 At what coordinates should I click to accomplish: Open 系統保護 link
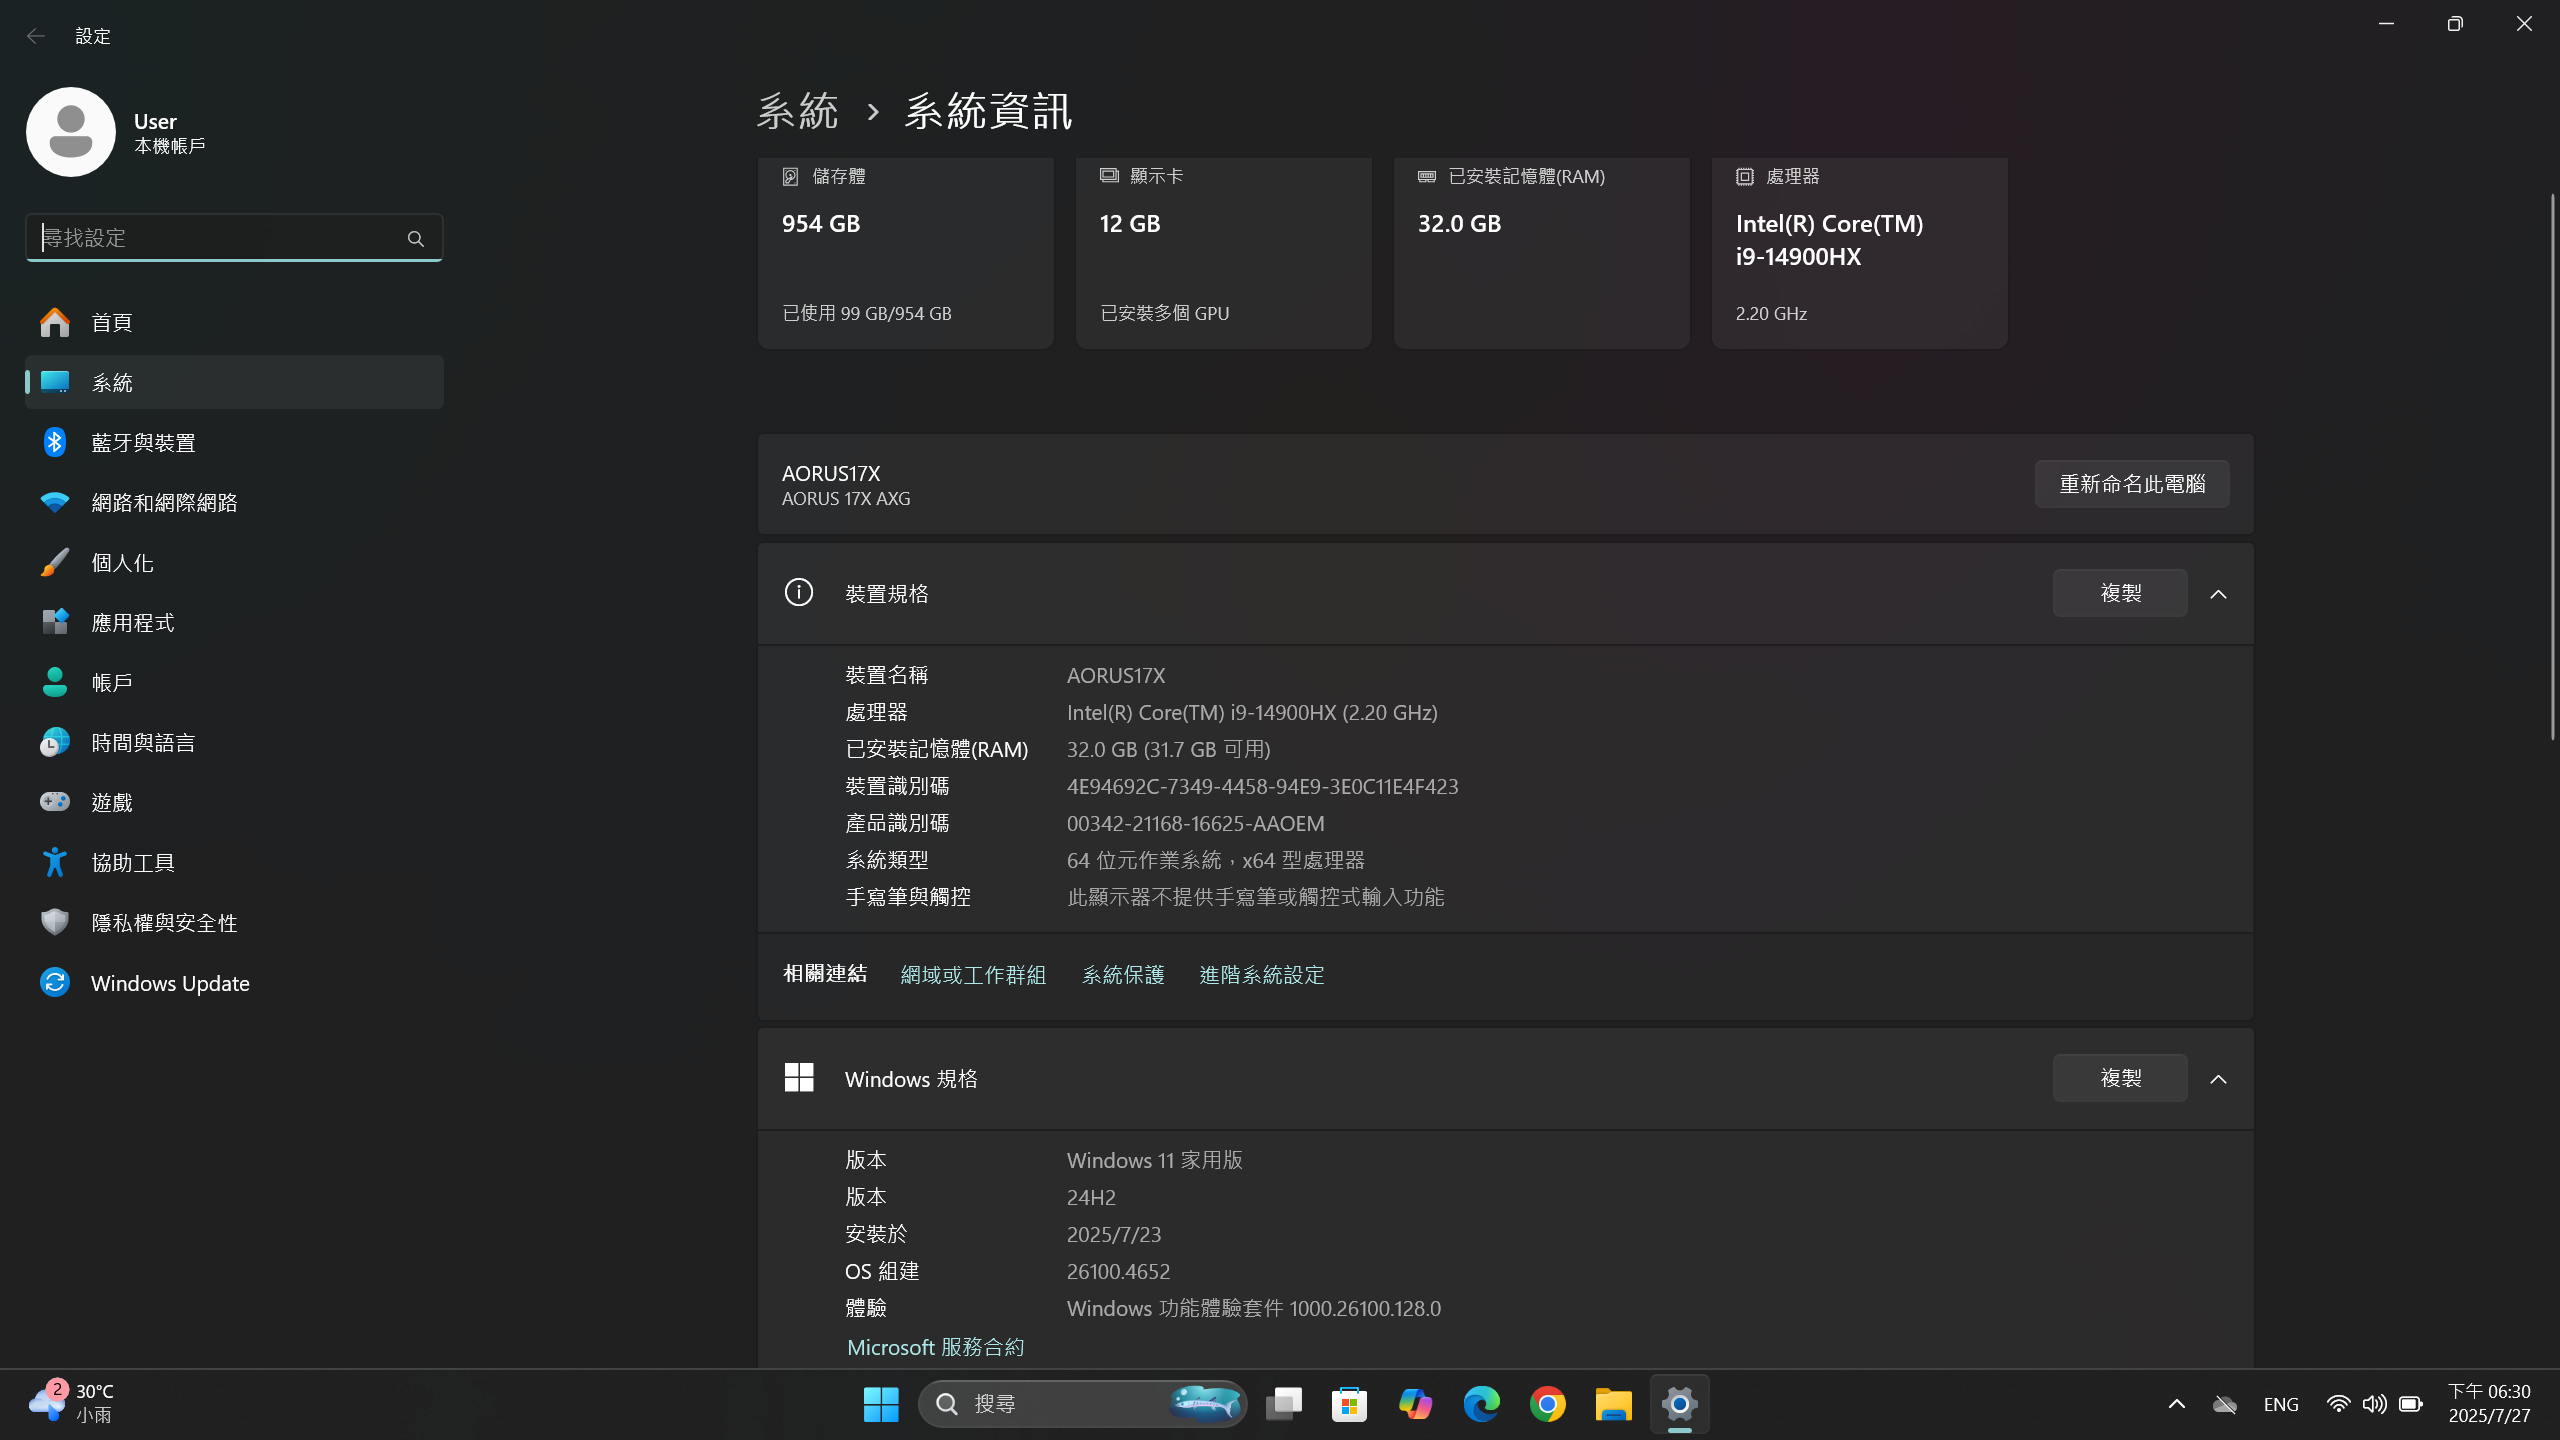(x=1123, y=975)
